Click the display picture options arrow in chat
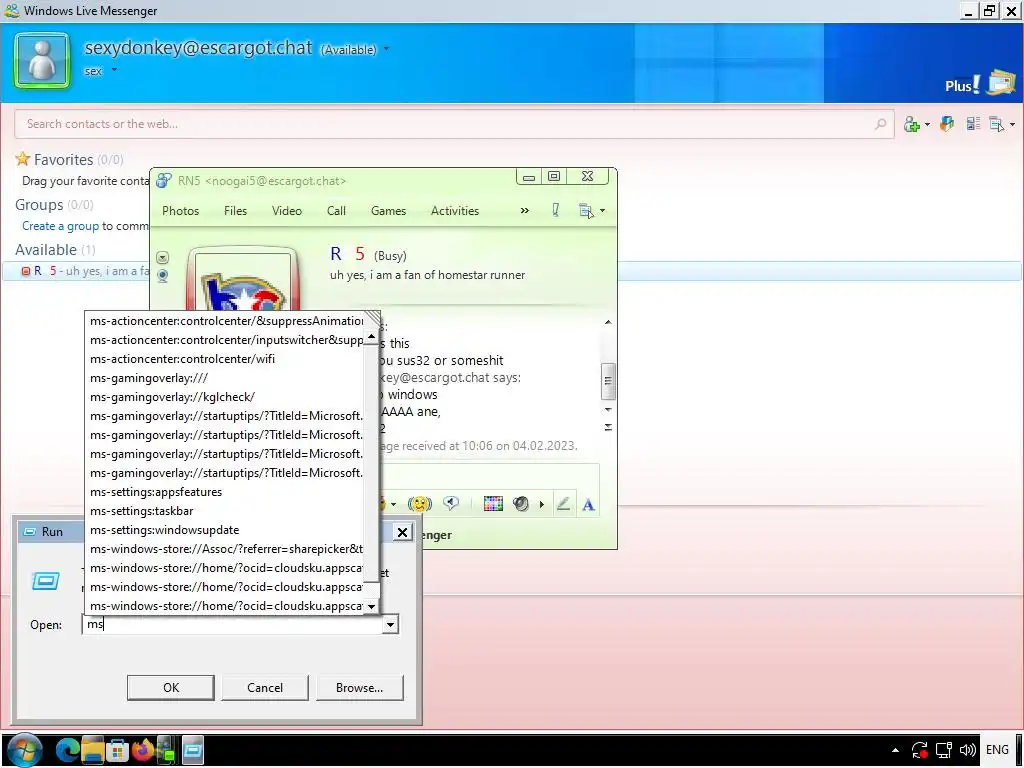The image size is (1024, 768). pyautogui.click(x=163, y=257)
